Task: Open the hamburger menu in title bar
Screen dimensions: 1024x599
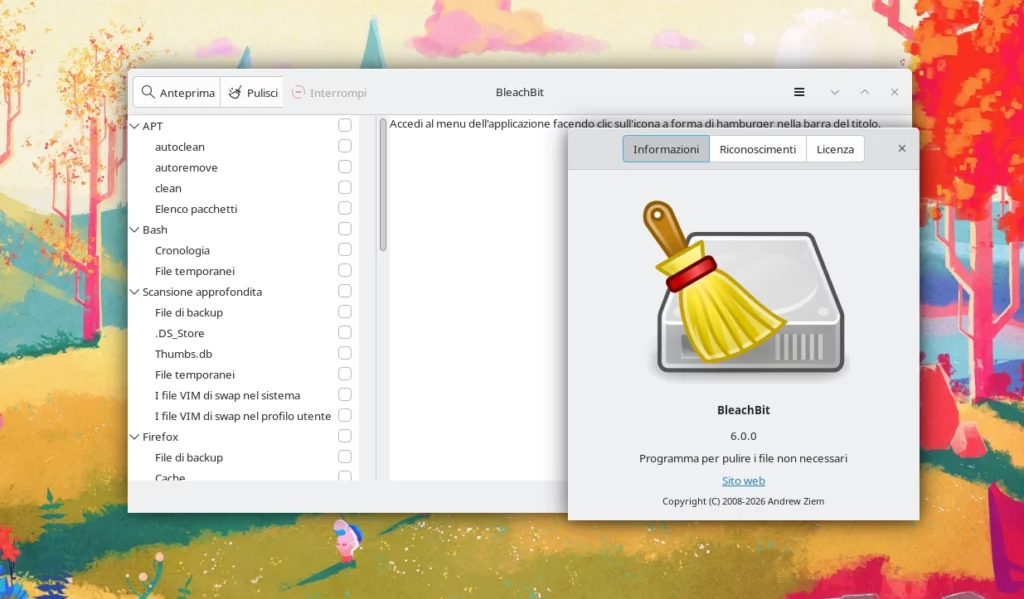Action: (x=799, y=92)
